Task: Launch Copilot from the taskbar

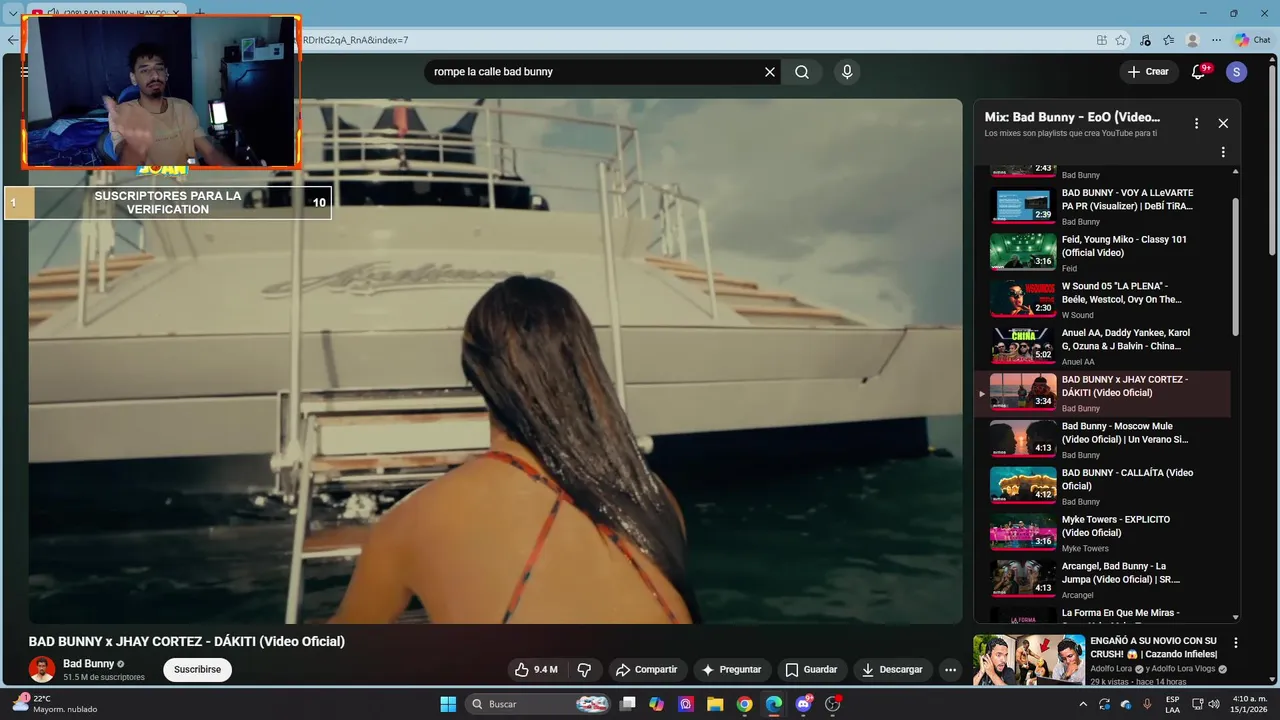Action: pyautogui.click(x=656, y=704)
